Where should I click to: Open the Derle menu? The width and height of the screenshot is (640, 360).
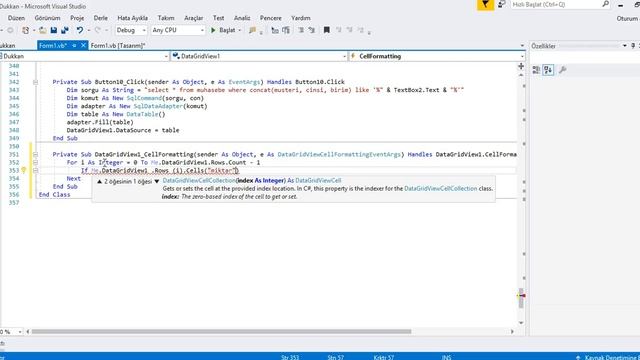click(x=101, y=18)
